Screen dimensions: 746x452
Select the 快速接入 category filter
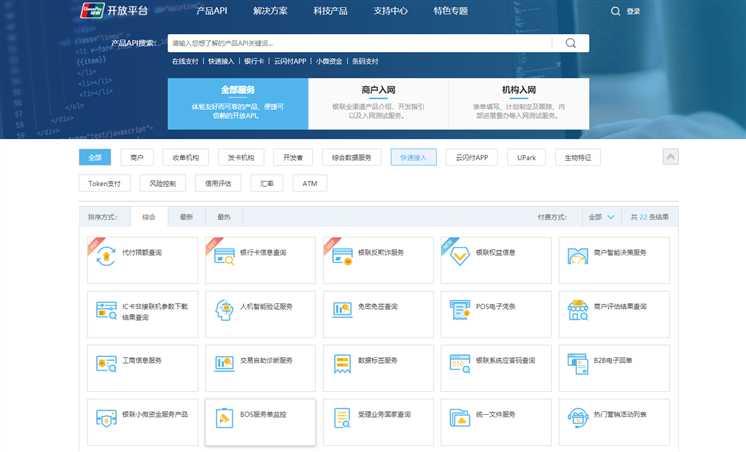[x=413, y=157]
